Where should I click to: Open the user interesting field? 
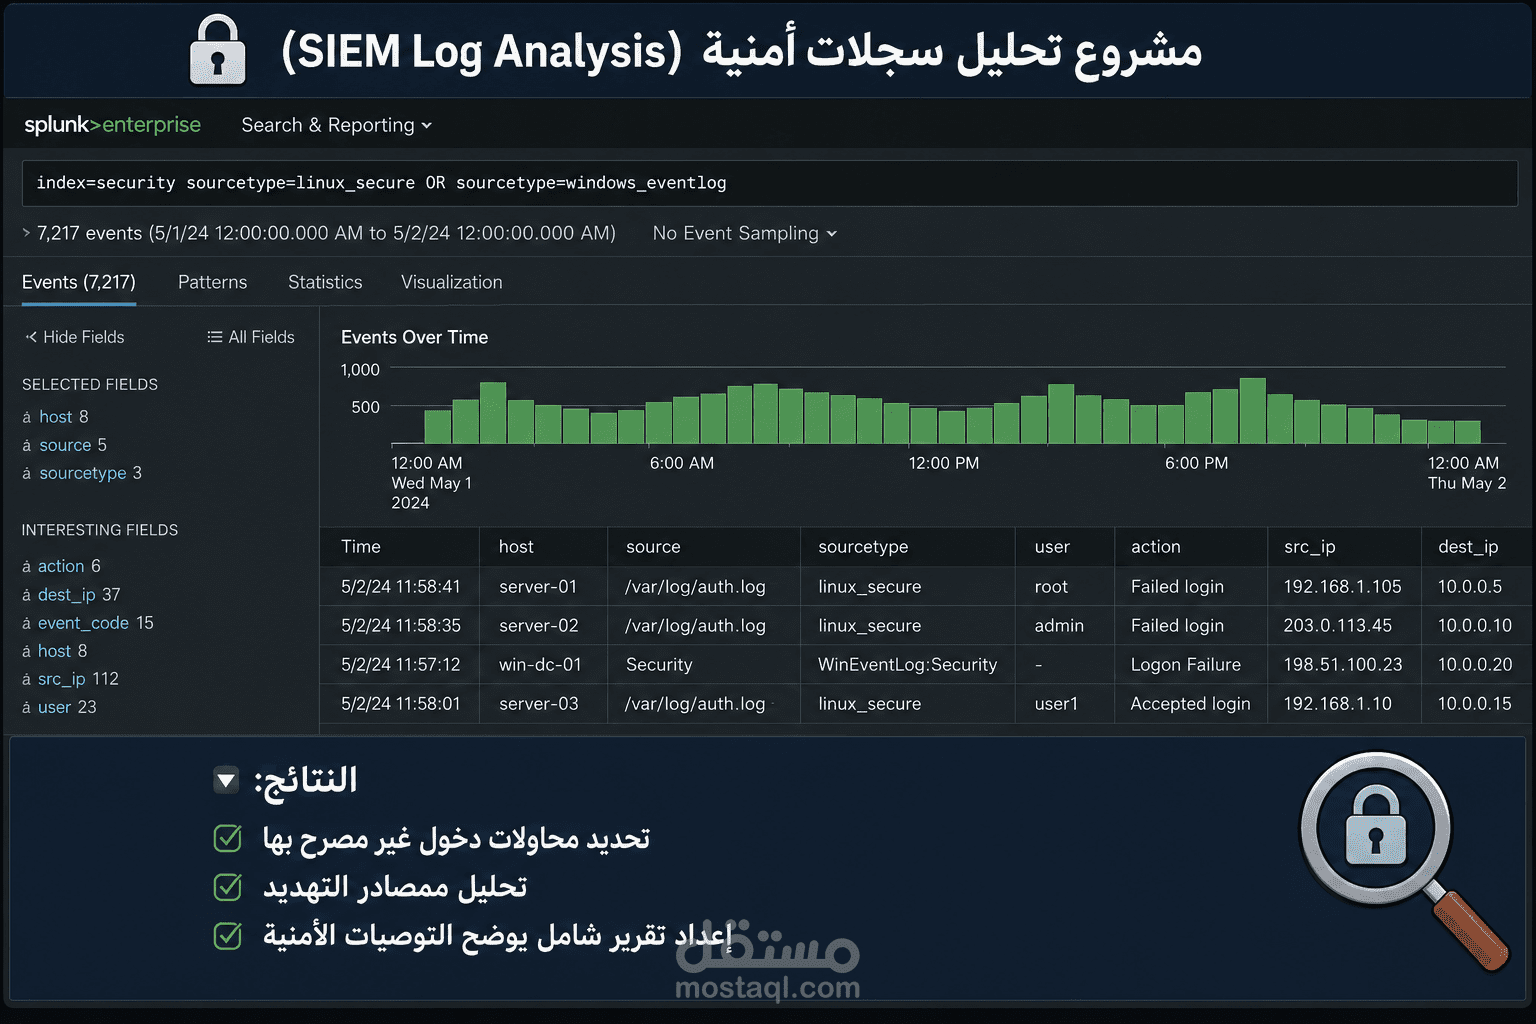tap(54, 707)
